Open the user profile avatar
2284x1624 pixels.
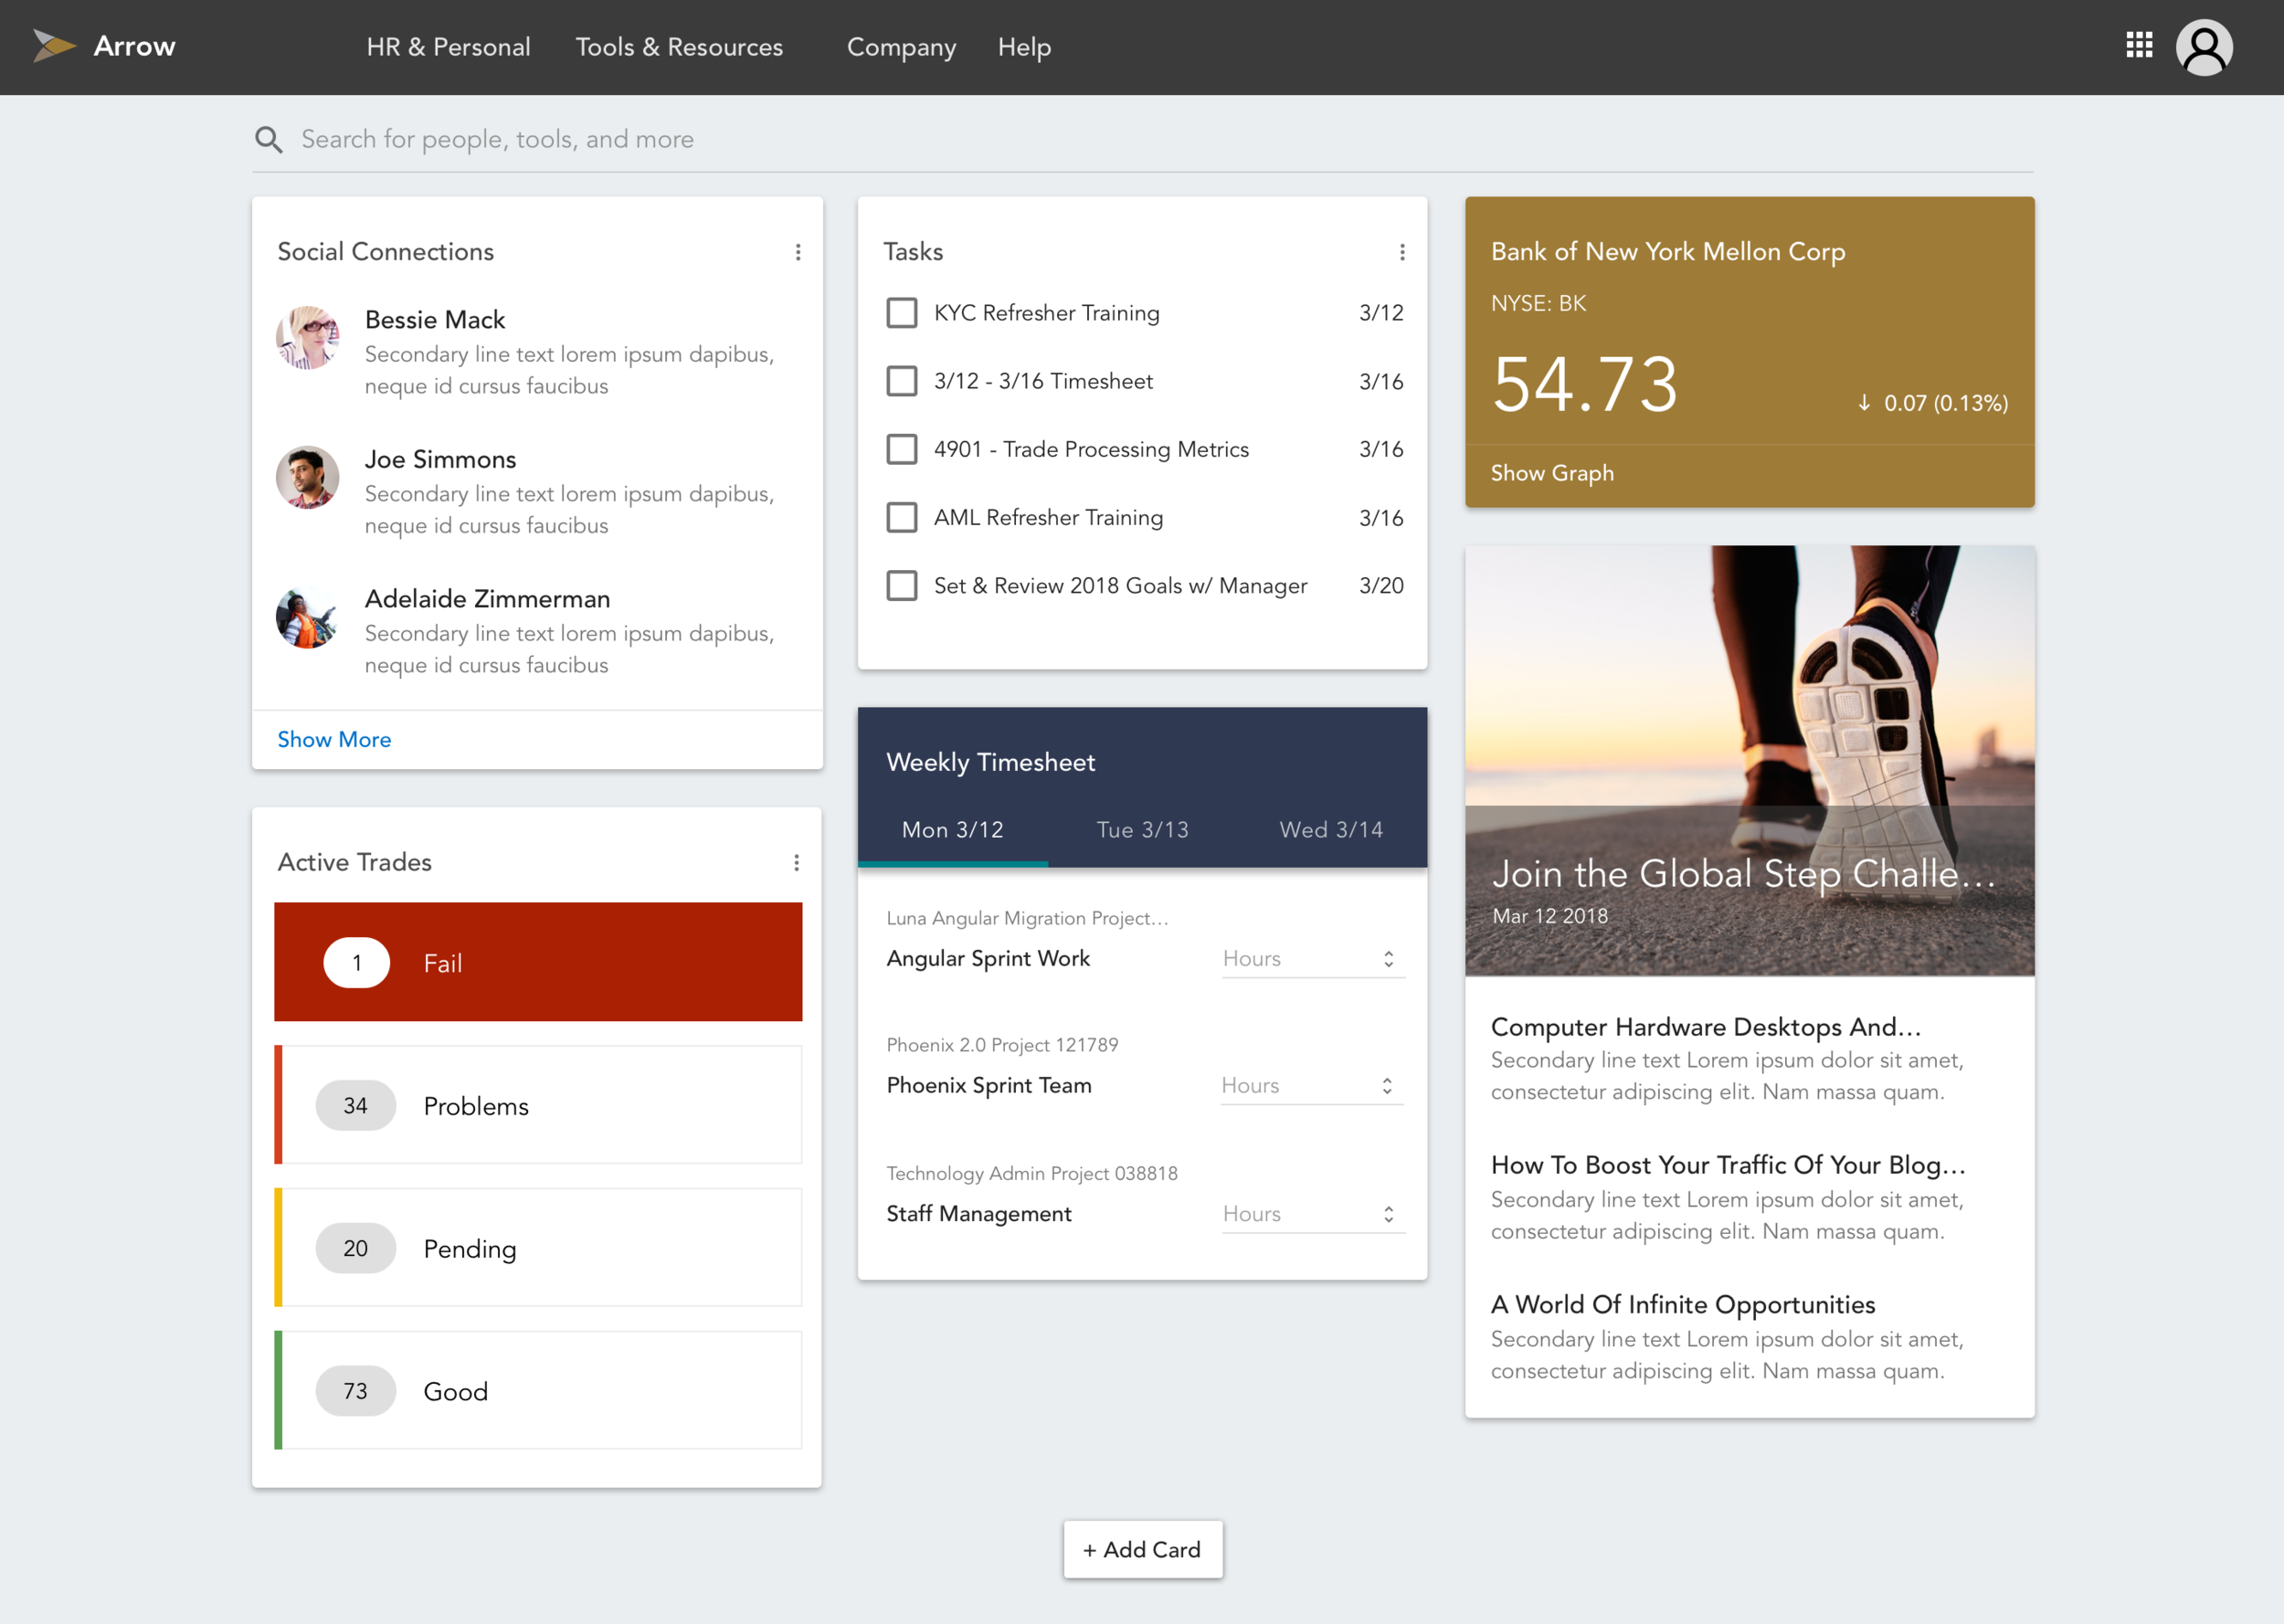tap(2204, 47)
